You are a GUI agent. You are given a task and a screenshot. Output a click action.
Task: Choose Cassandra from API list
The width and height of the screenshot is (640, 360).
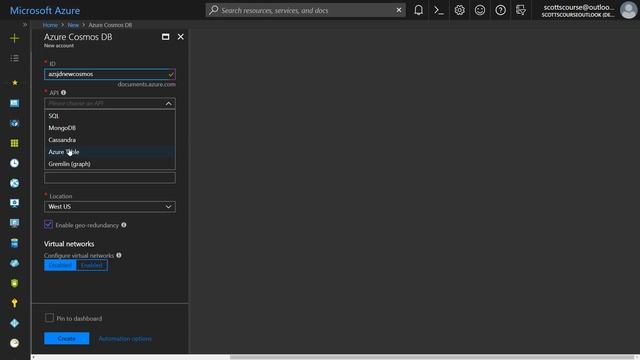110,140
